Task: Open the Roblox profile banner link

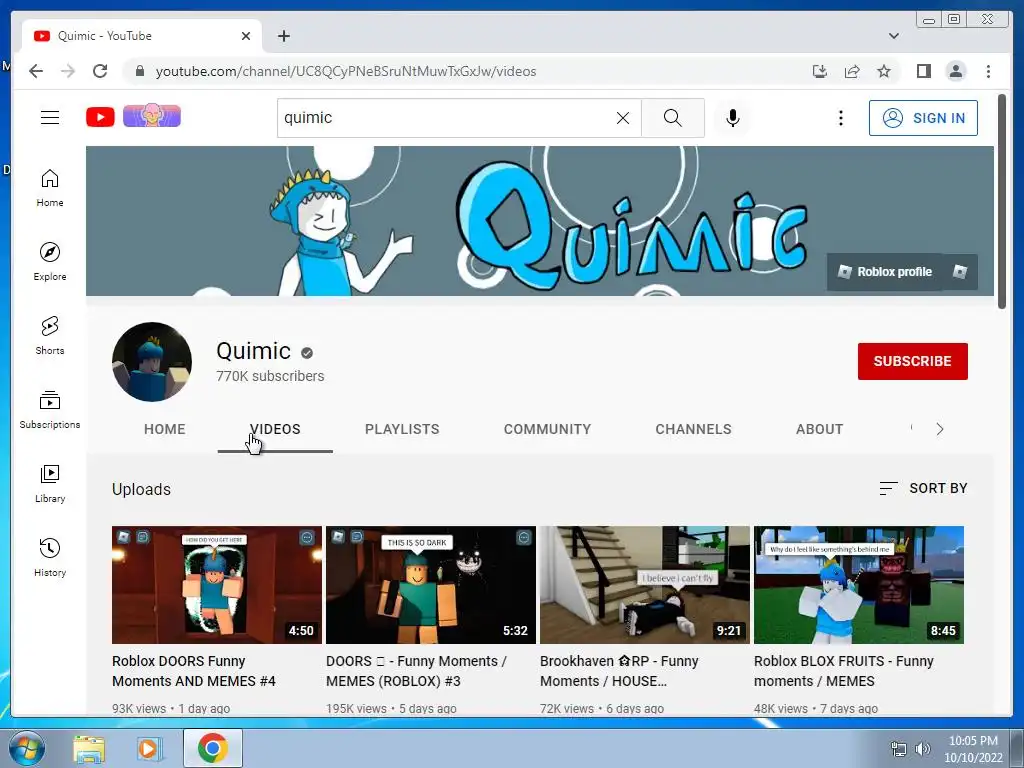Action: [x=885, y=272]
